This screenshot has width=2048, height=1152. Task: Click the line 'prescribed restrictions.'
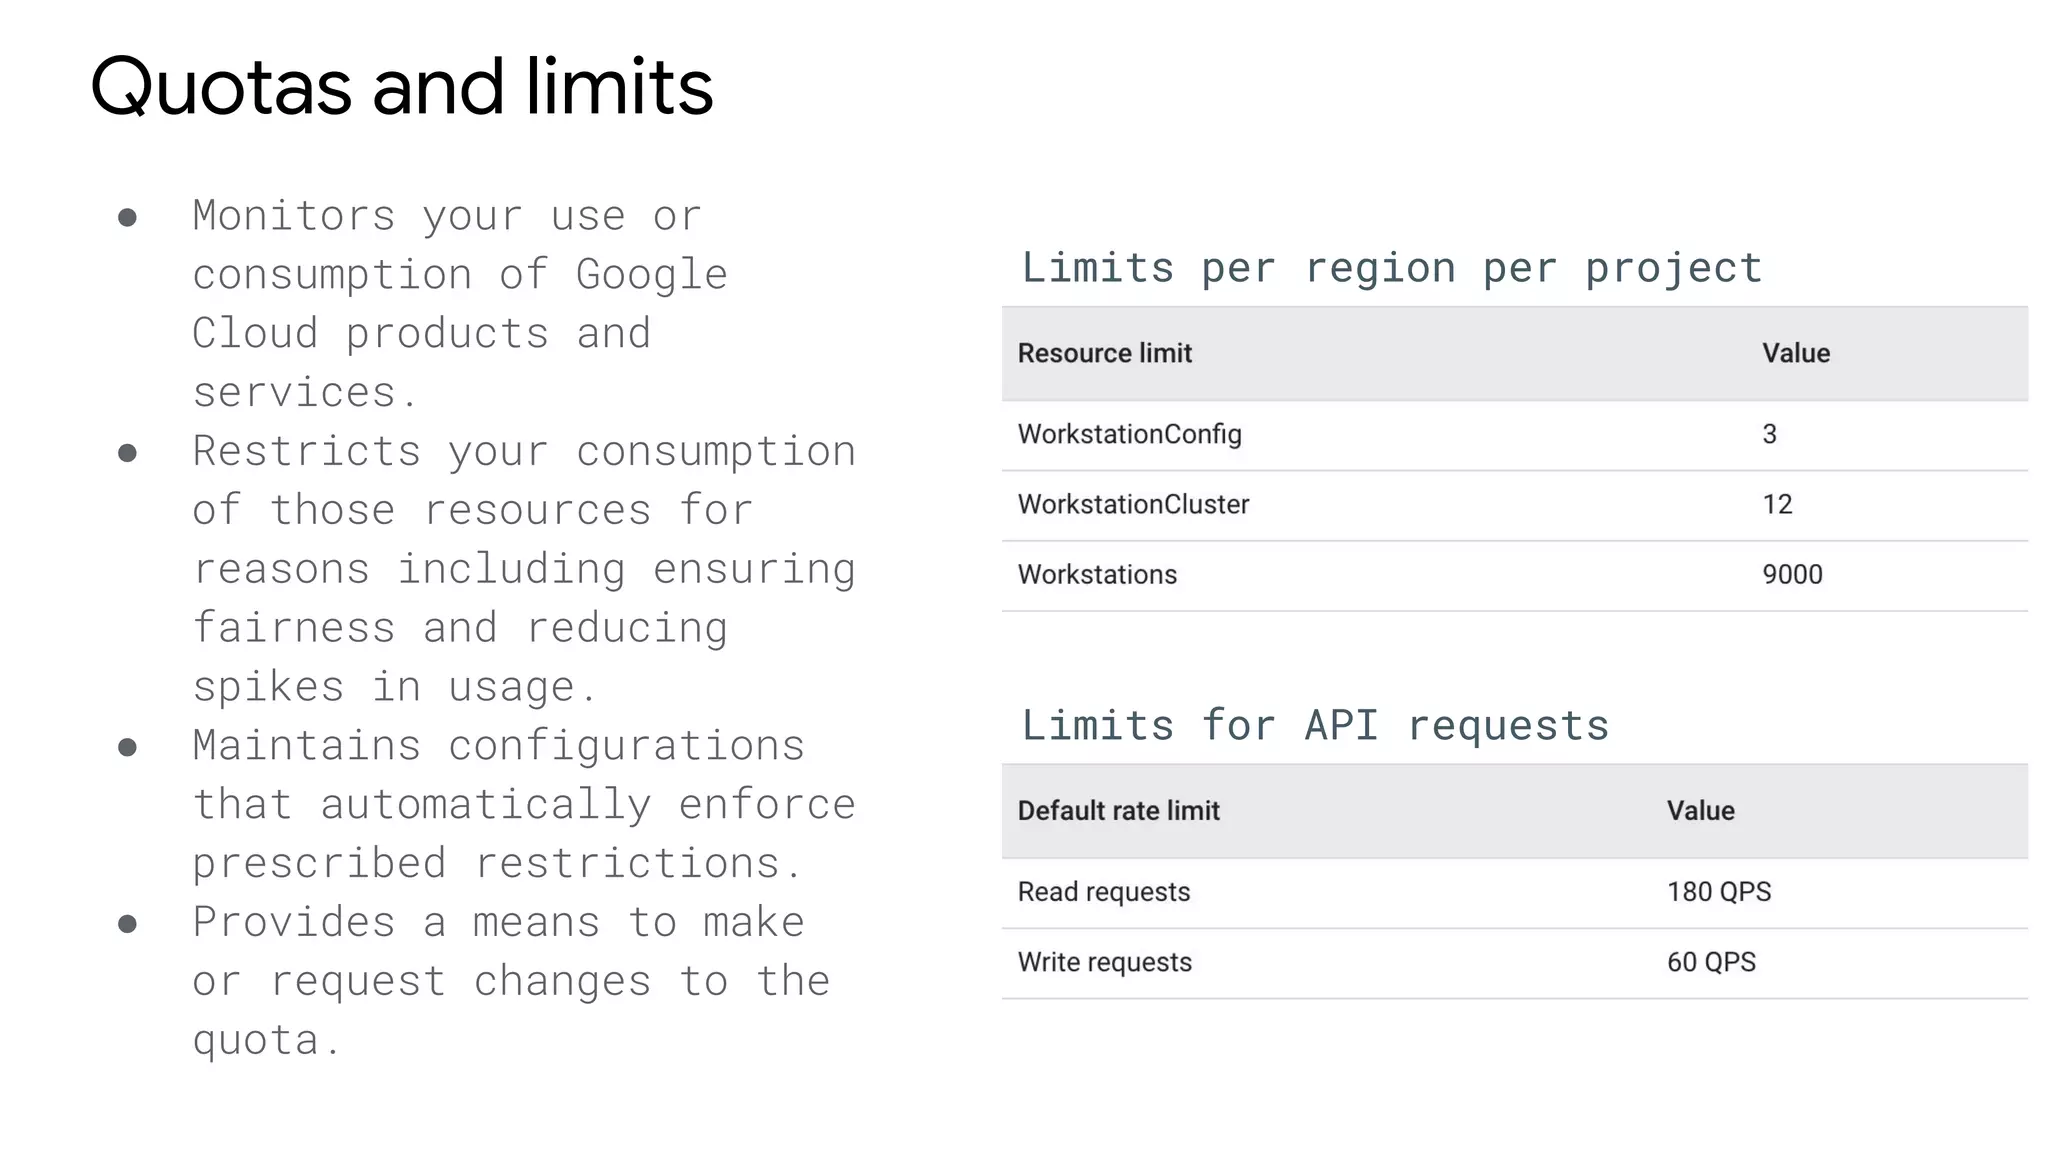point(497,864)
